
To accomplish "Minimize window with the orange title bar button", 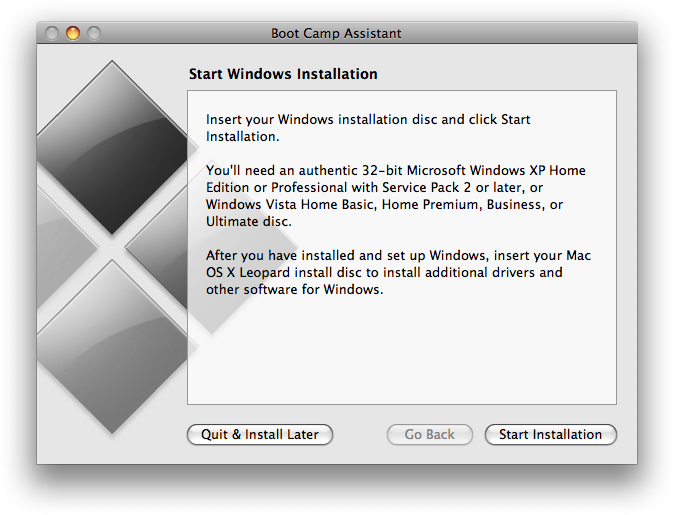I will click(x=73, y=33).
